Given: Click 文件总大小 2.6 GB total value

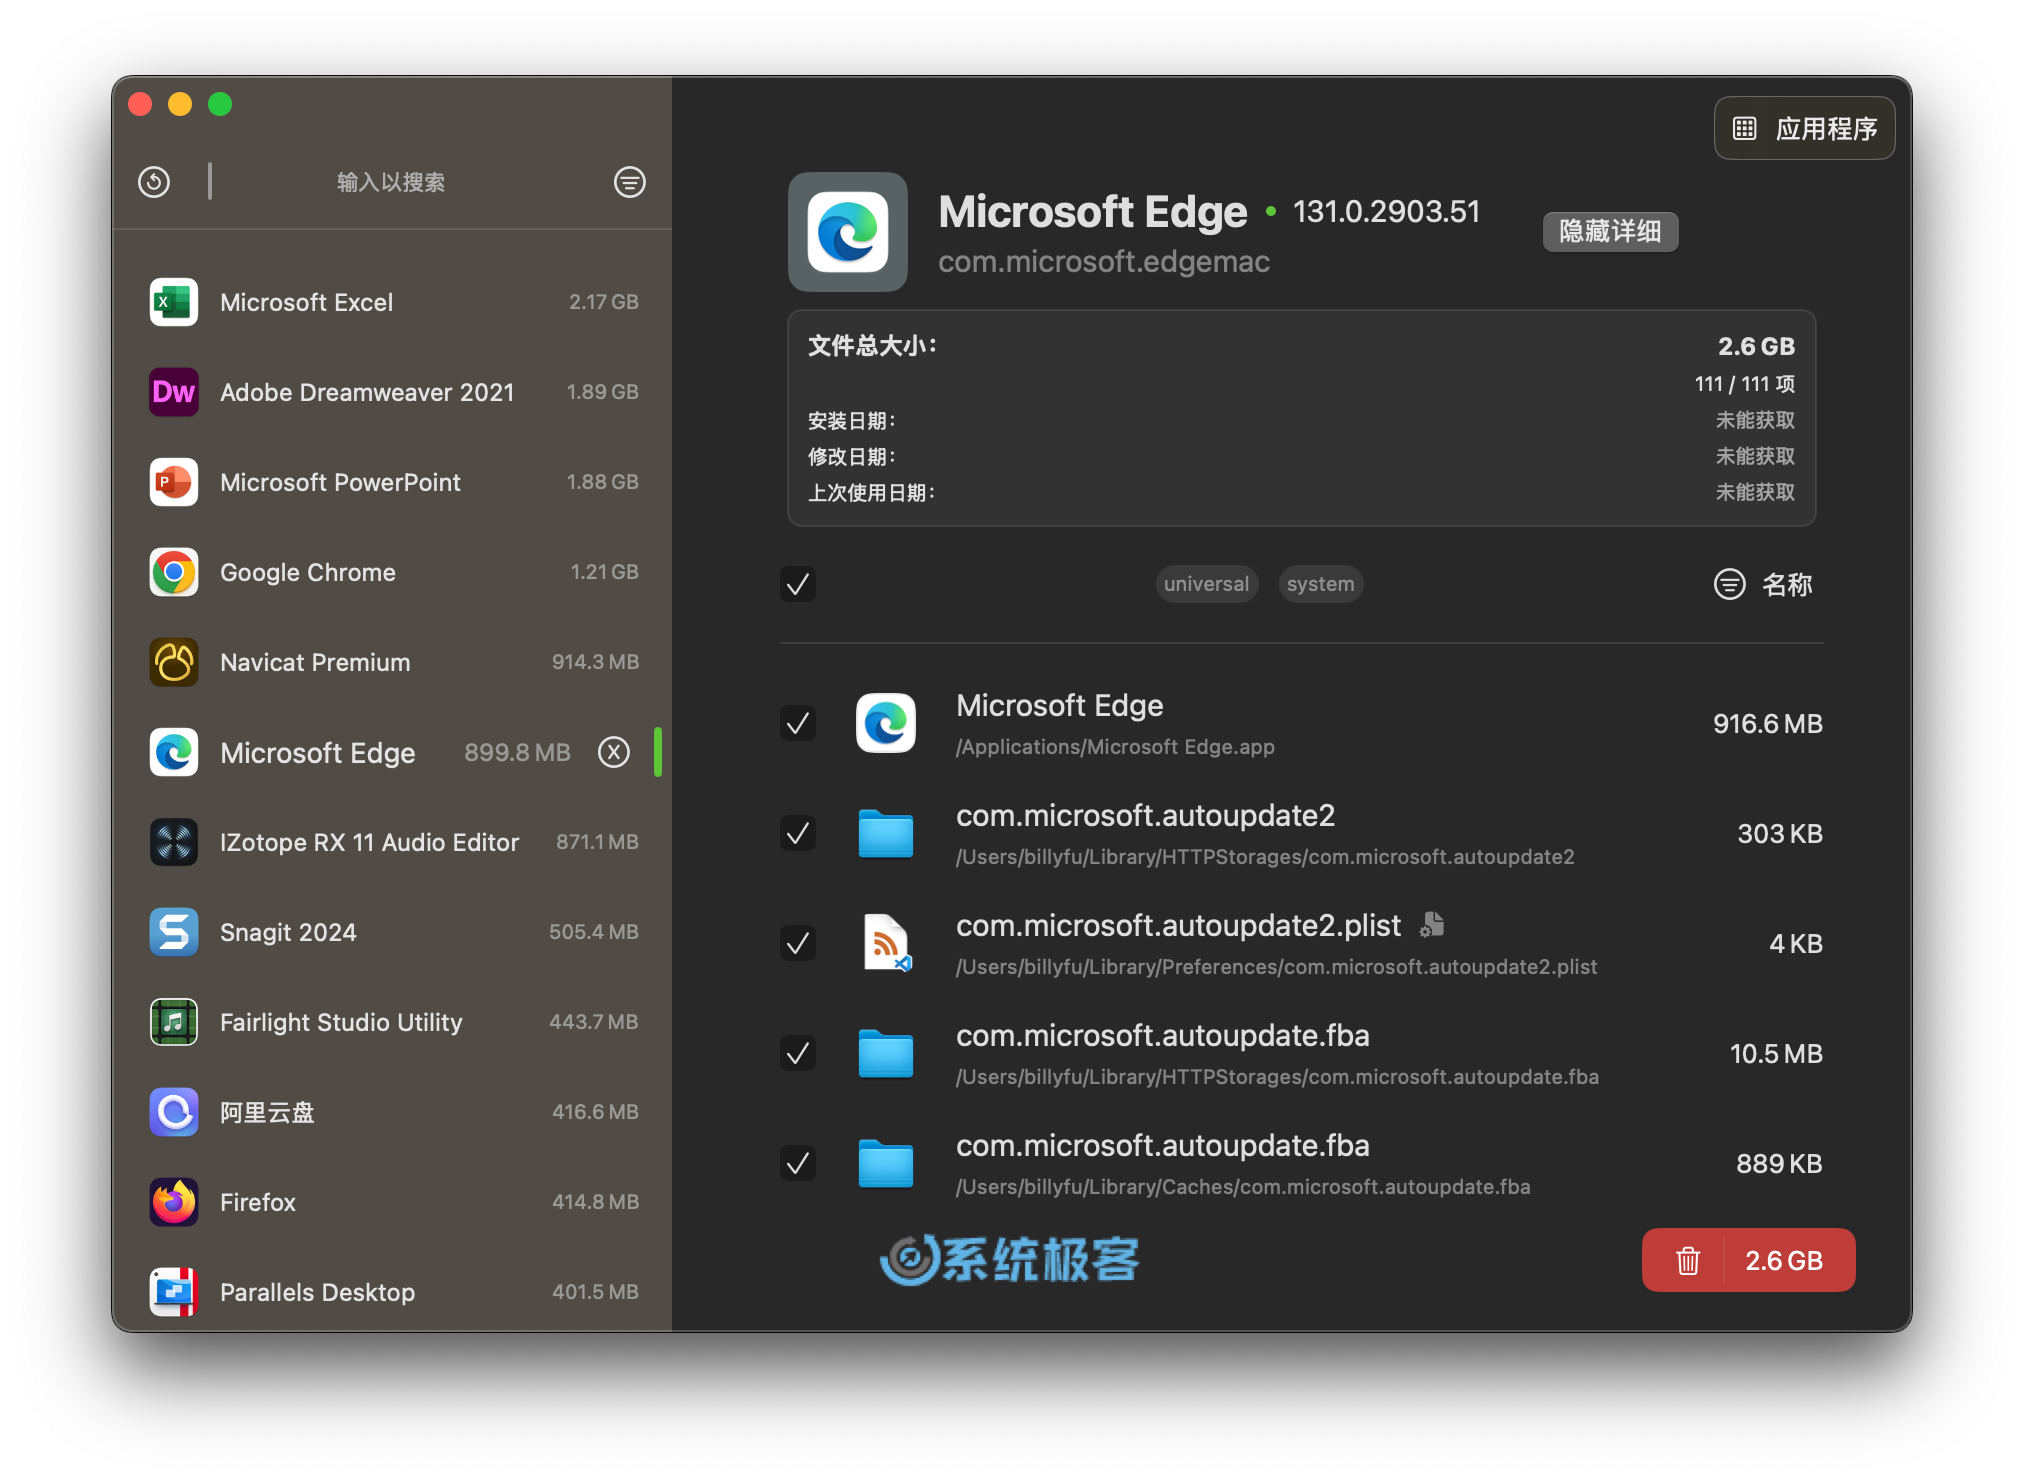Looking at the screenshot, I should click(1756, 346).
